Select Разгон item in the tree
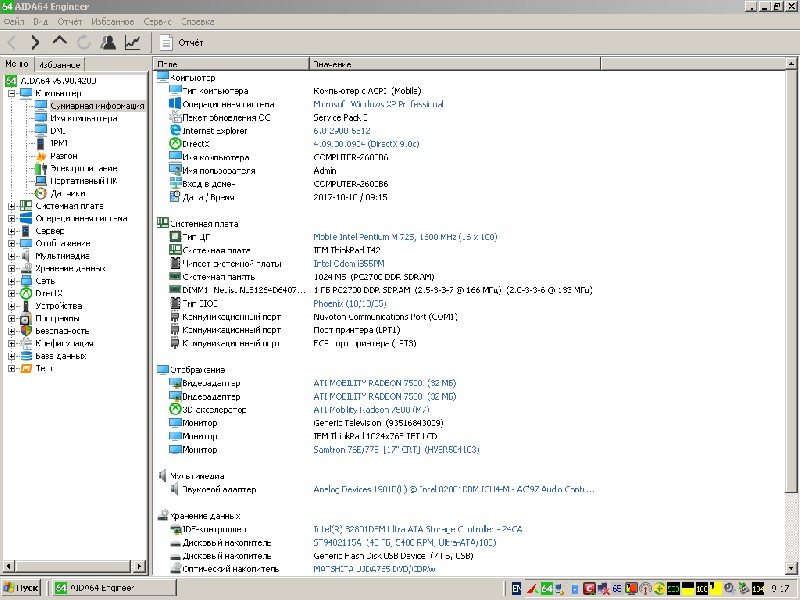Viewport: 800px width, 600px height. point(63,156)
